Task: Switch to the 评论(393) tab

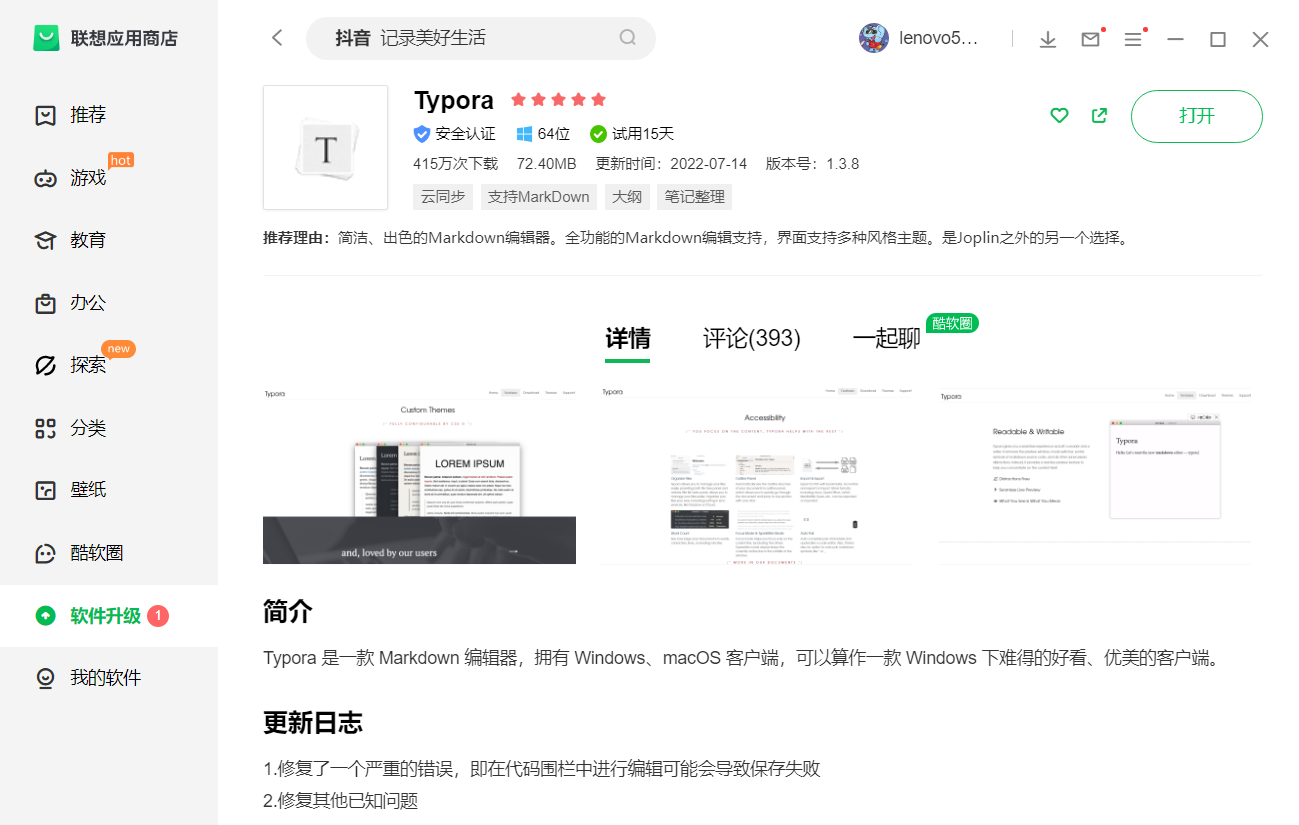Action: pos(752,338)
